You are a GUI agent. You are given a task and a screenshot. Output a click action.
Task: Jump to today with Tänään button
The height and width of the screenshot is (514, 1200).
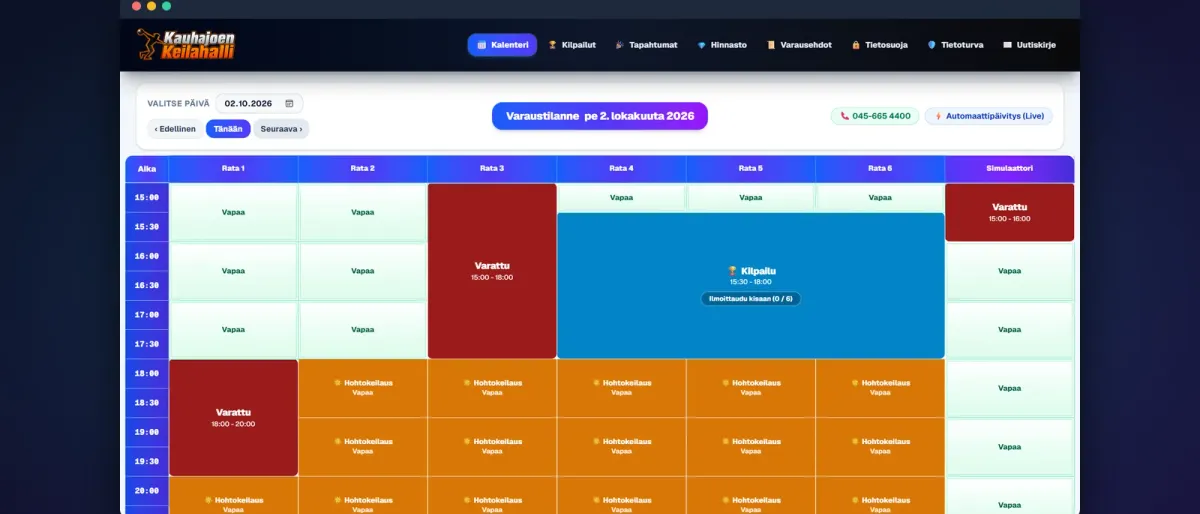(x=228, y=129)
